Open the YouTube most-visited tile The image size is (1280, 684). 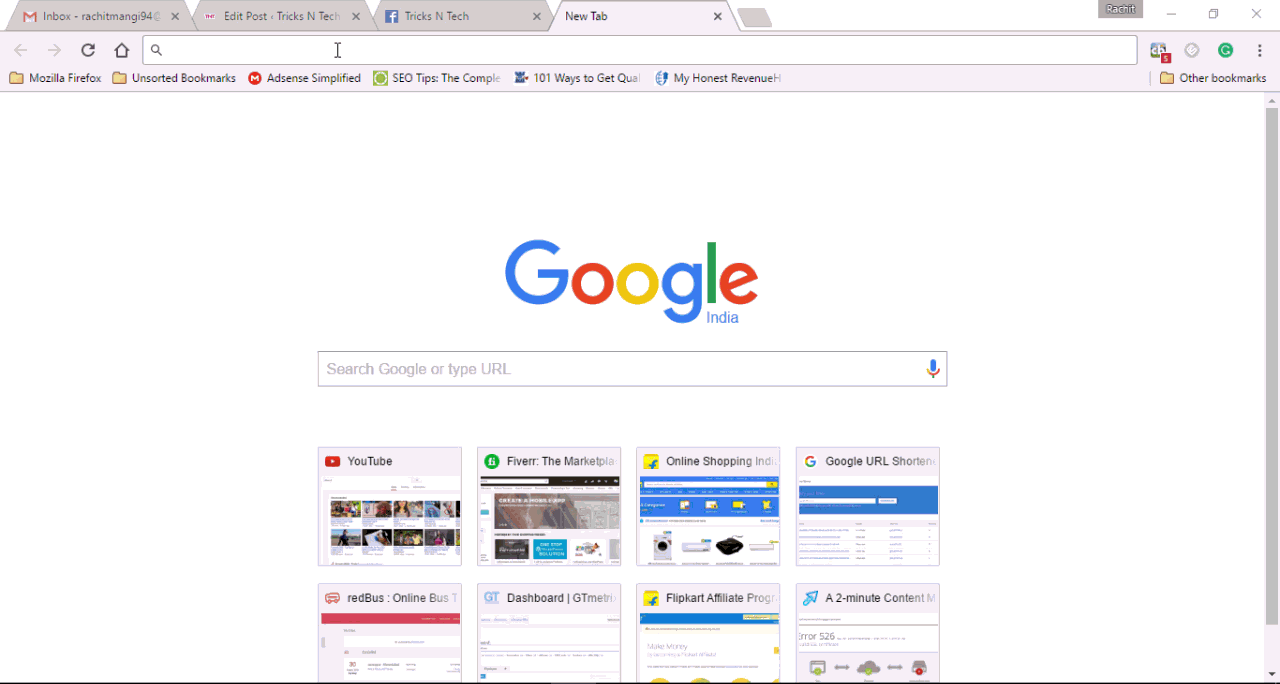click(x=390, y=506)
